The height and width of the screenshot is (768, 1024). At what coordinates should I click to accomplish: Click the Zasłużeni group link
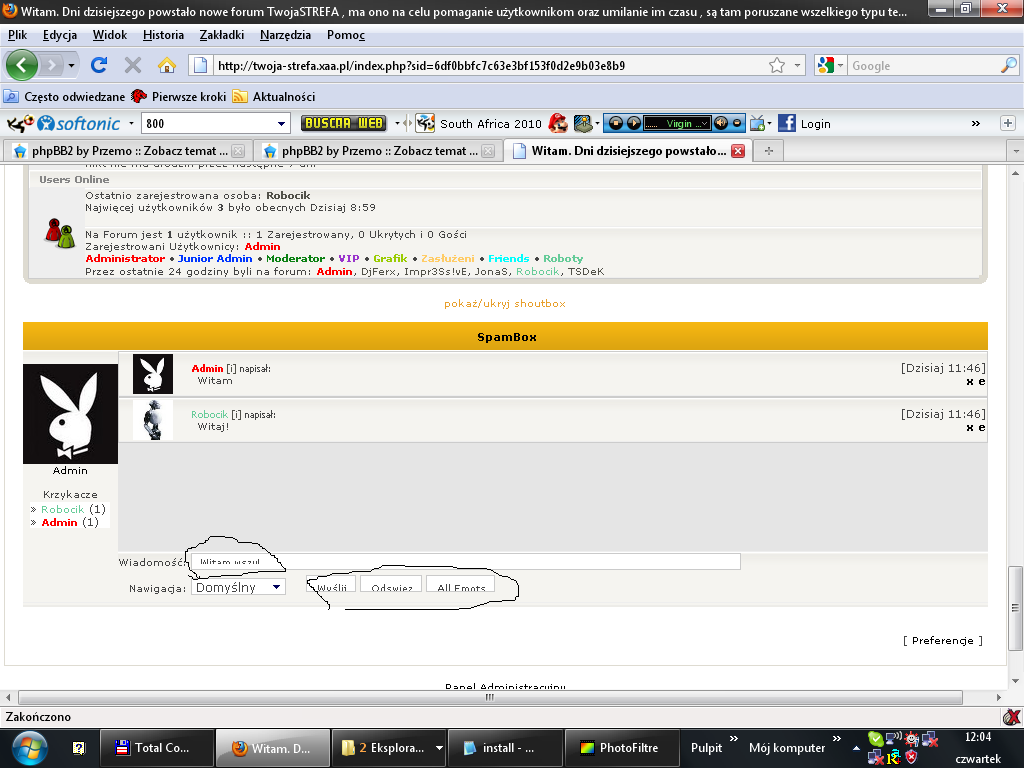(447, 259)
